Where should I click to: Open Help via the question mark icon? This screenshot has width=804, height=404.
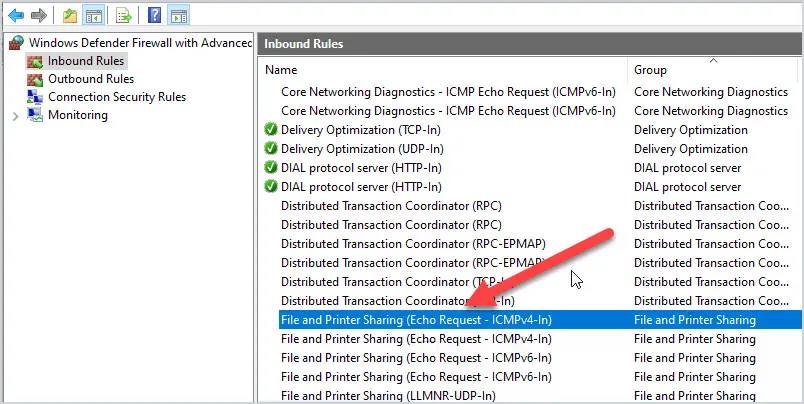(154, 16)
